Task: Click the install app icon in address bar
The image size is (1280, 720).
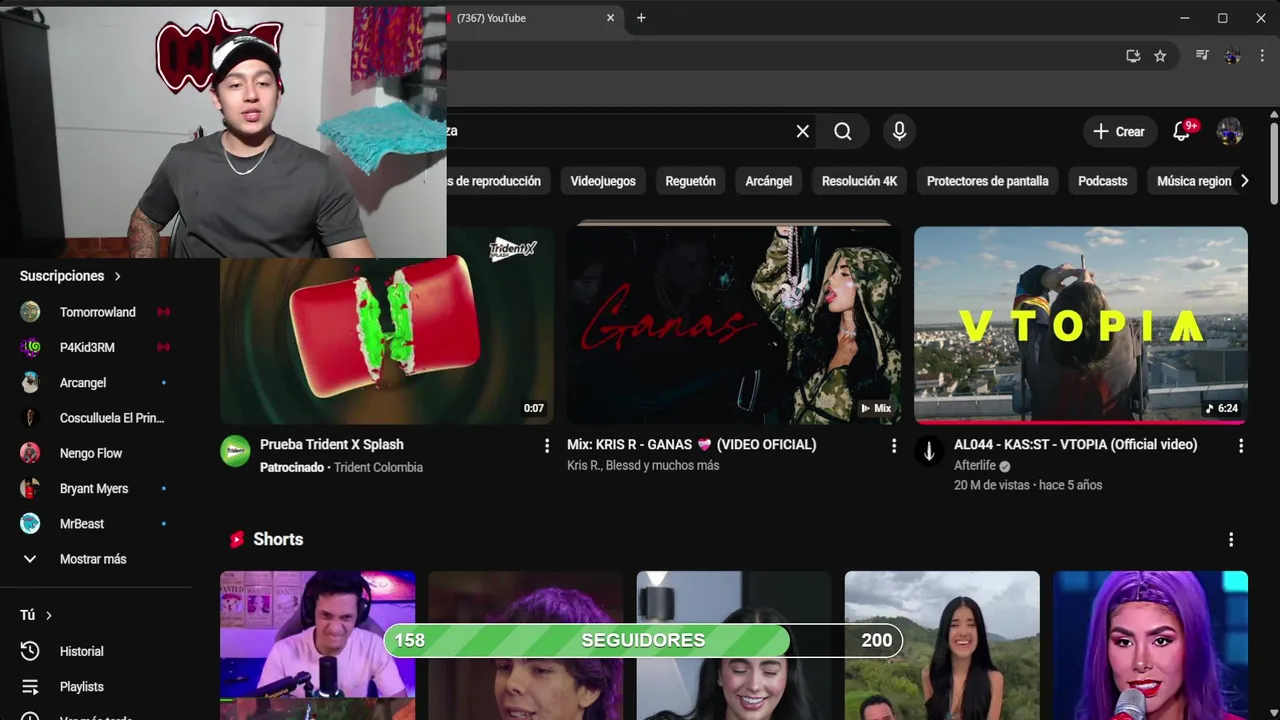Action: coord(1133,56)
